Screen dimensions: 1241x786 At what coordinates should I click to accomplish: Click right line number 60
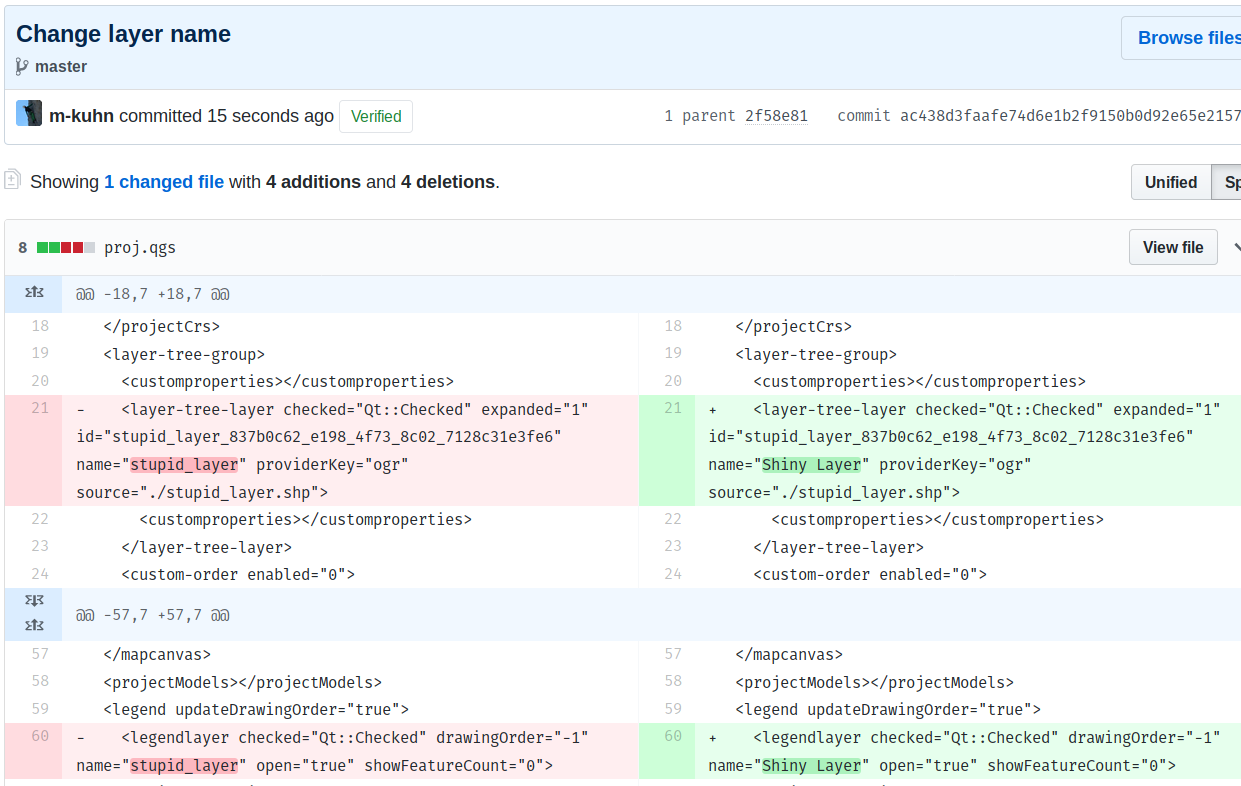coord(673,736)
